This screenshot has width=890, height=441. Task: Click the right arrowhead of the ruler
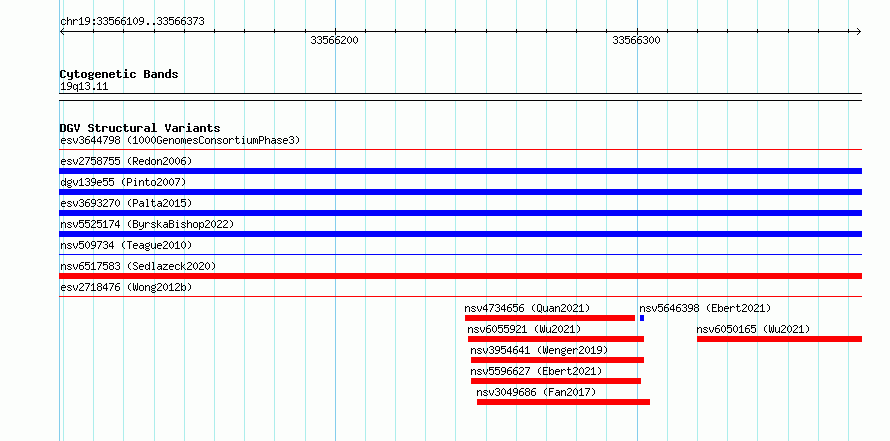[859, 32]
